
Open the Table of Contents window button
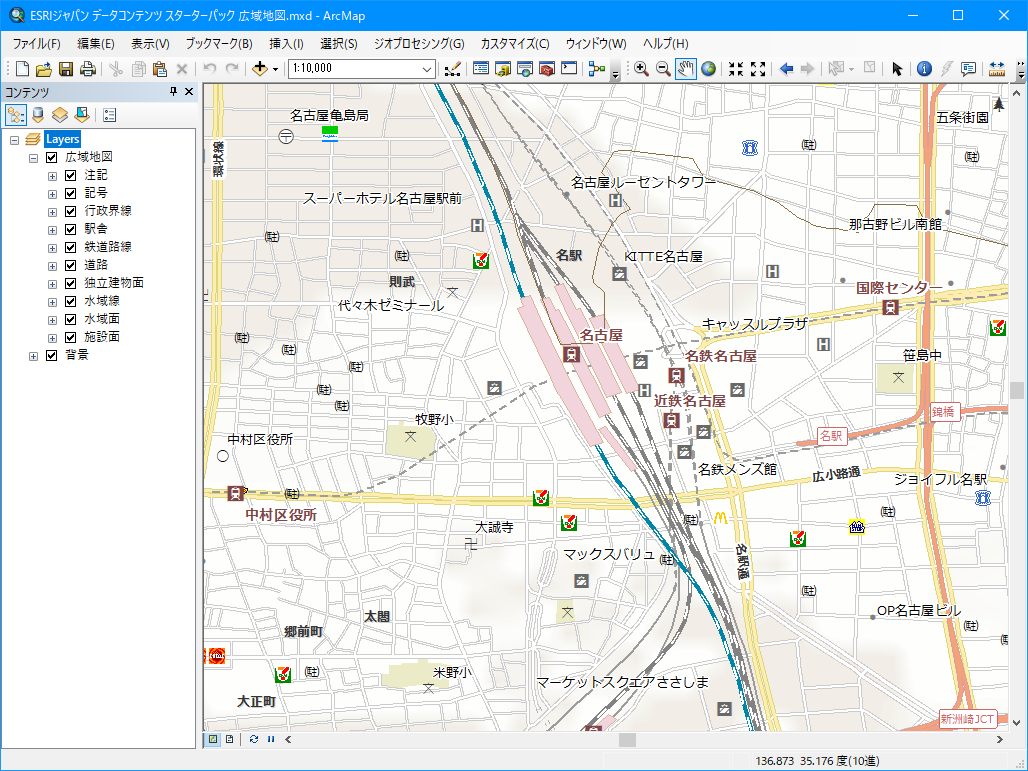[481, 68]
